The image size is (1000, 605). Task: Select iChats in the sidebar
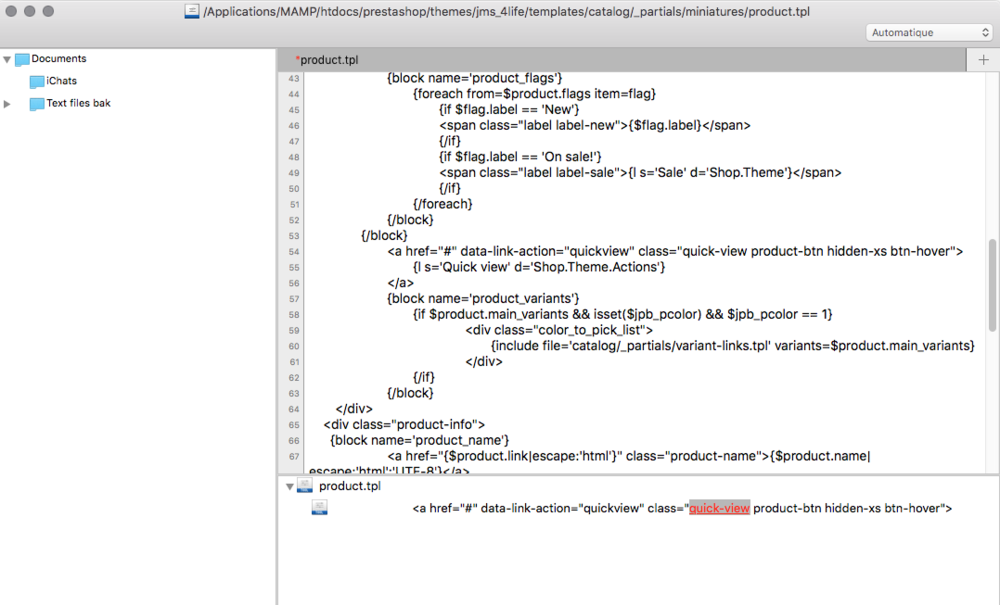61,81
